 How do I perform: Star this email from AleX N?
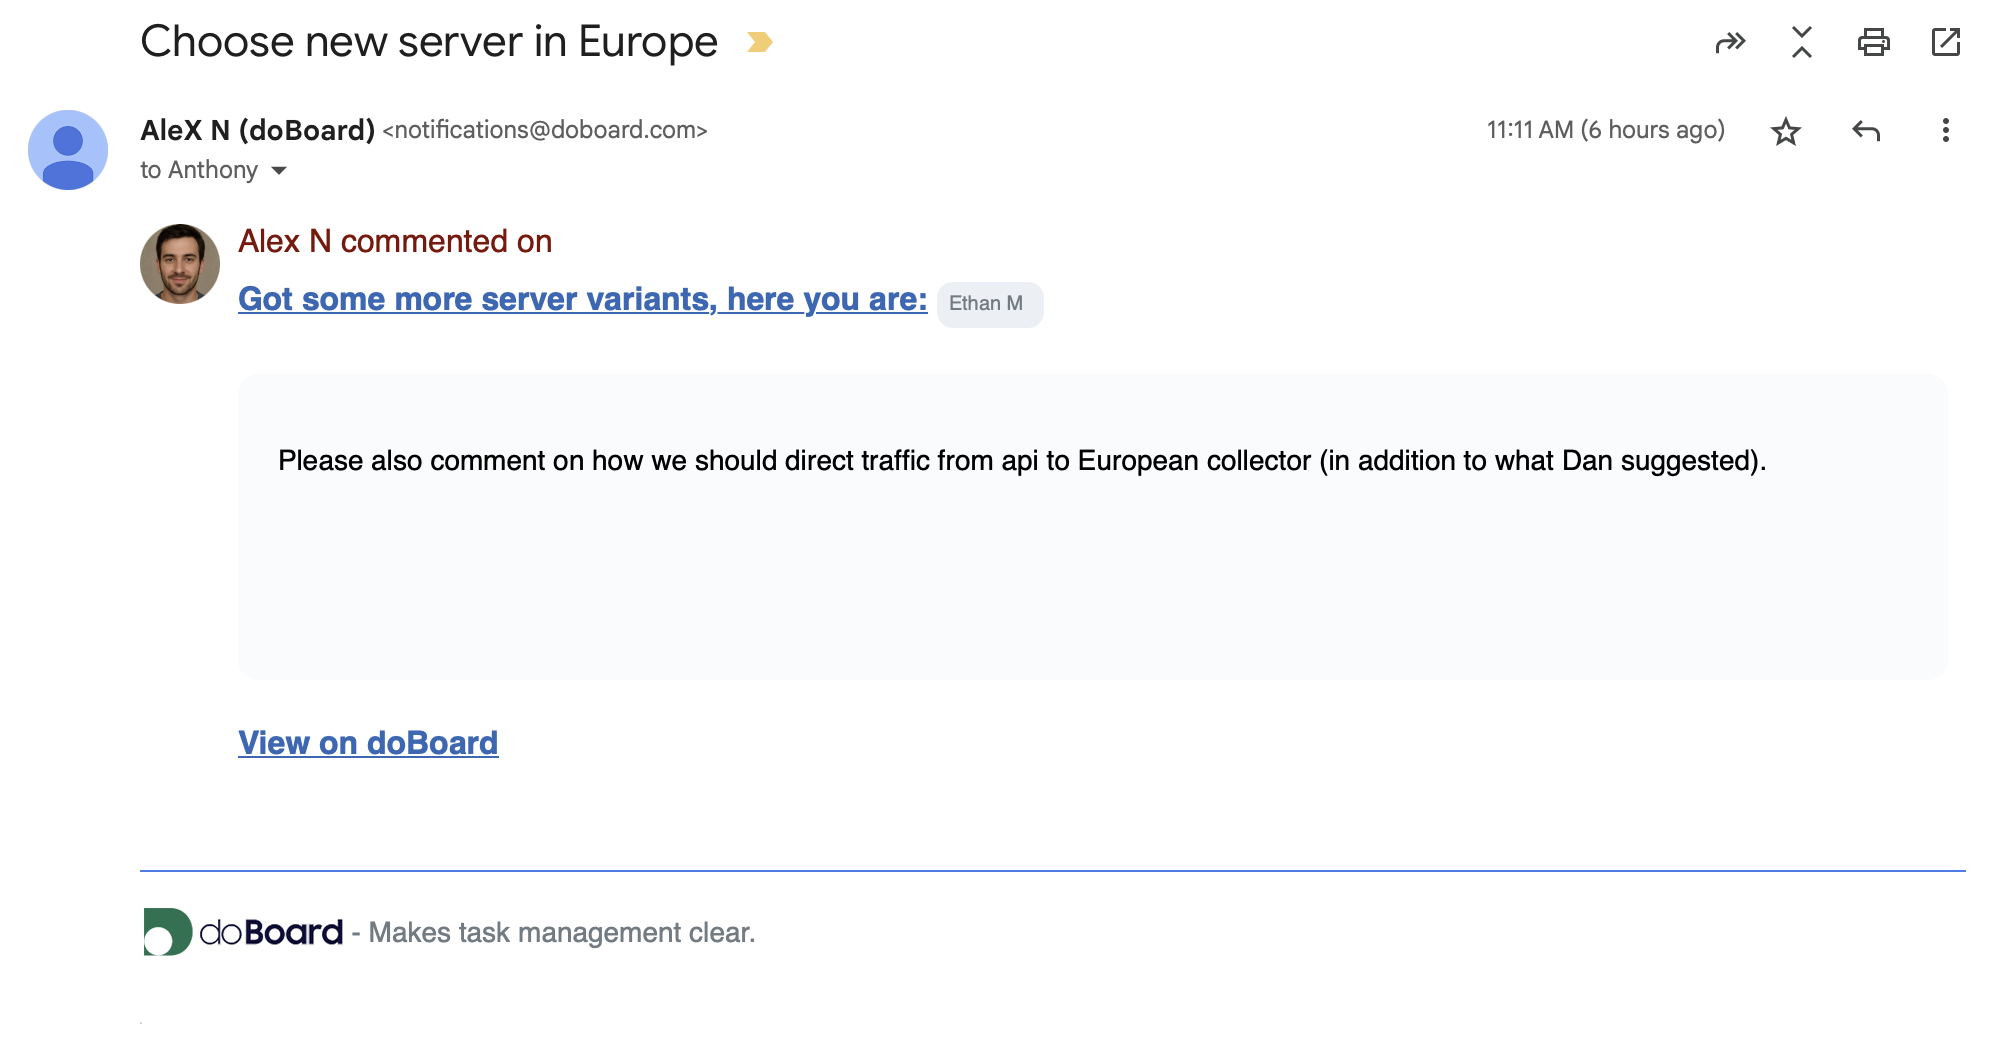click(x=1786, y=131)
